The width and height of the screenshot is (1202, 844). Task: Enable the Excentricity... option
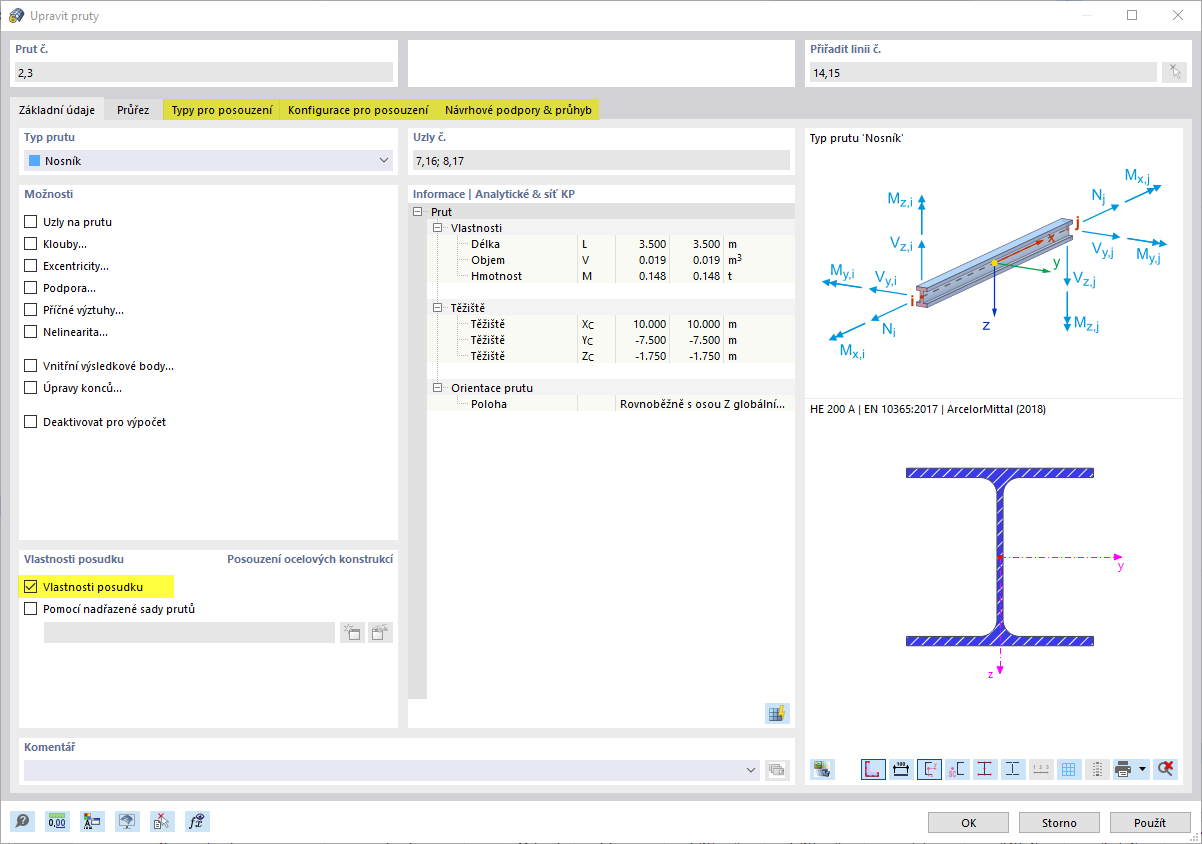pos(30,266)
